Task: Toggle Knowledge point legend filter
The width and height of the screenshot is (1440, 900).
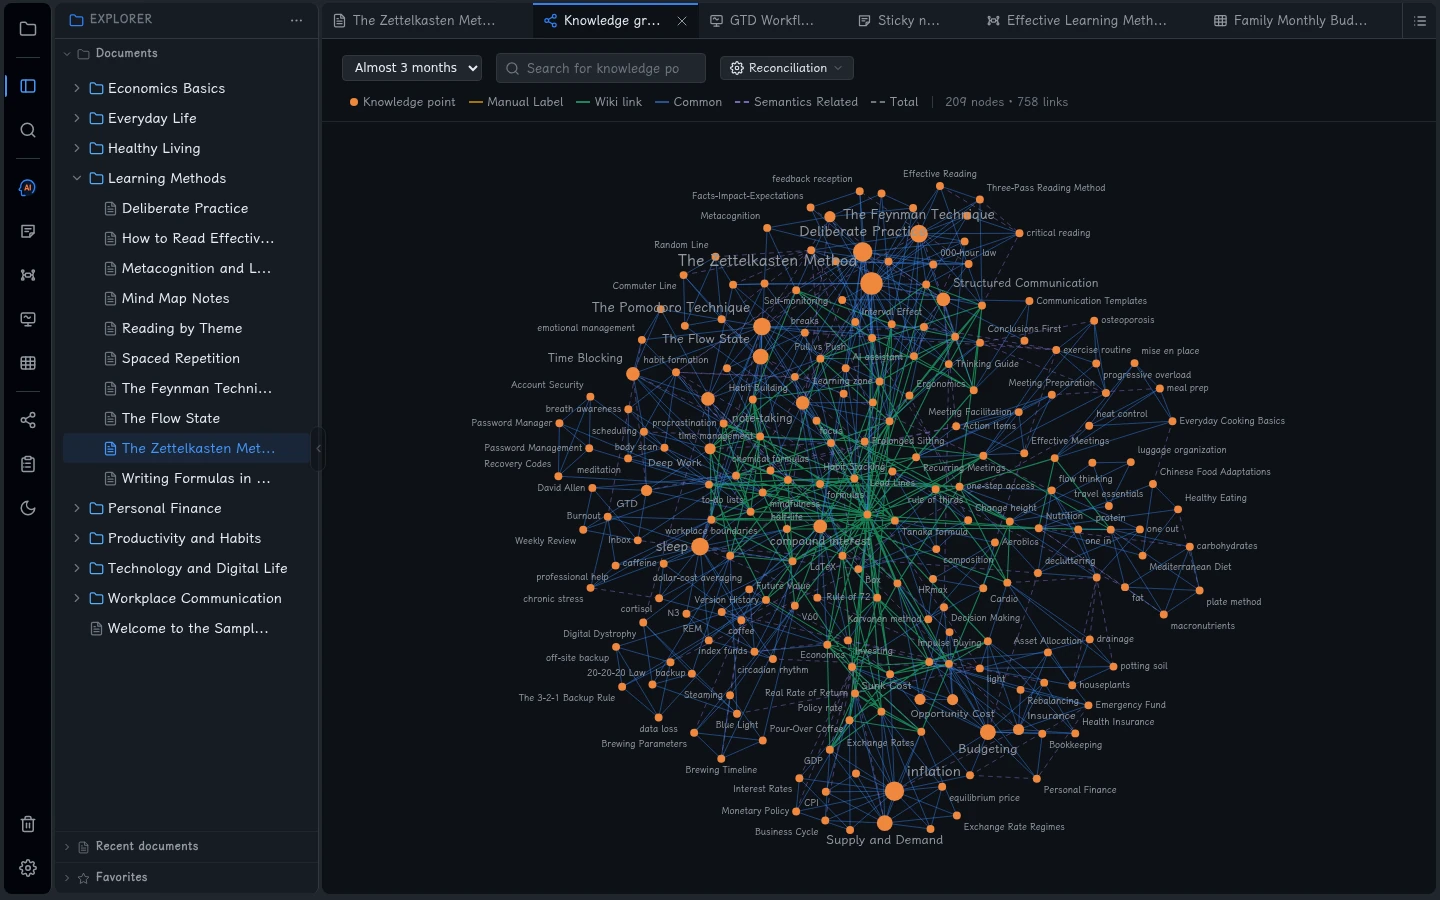Action: point(402,102)
